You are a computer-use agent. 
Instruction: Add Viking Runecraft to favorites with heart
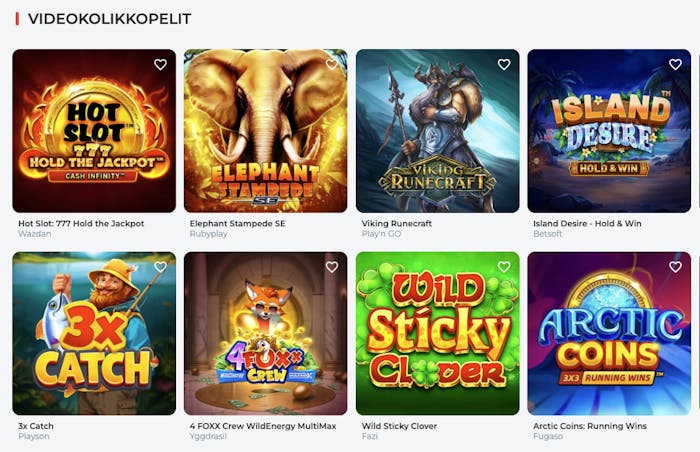[x=504, y=64]
